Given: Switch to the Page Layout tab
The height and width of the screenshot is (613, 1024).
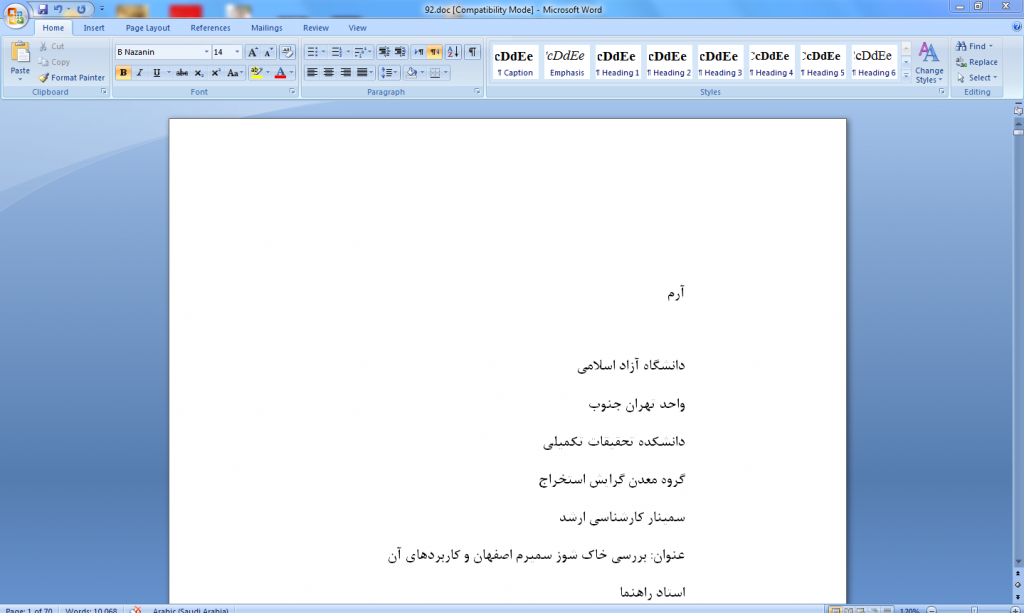Looking at the screenshot, I should [147, 28].
